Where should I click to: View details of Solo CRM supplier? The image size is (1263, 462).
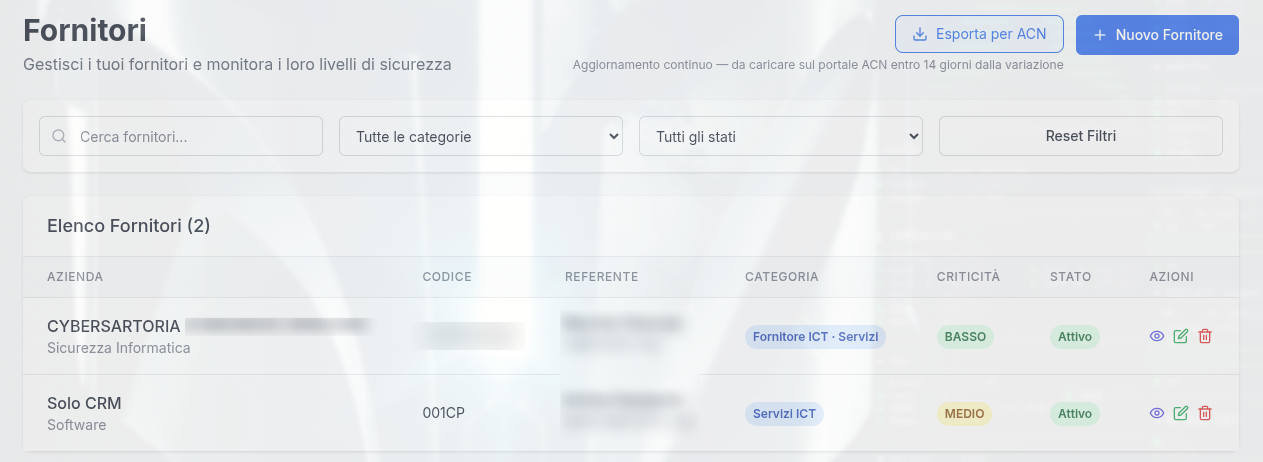pyautogui.click(x=1157, y=413)
